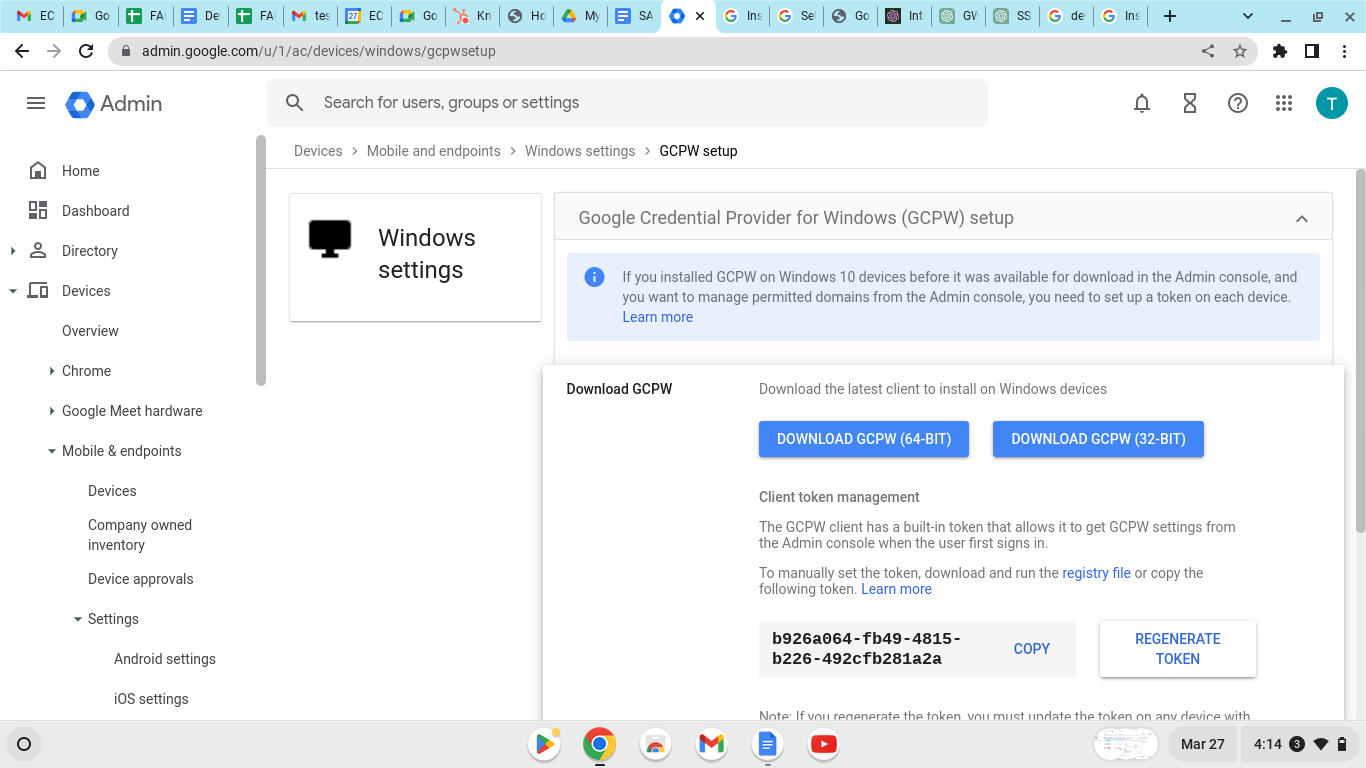The height and width of the screenshot is (768, 1366).
Task: Click Learn more in blue info notice
Action: pyautogui.click(x=658, y=317)
